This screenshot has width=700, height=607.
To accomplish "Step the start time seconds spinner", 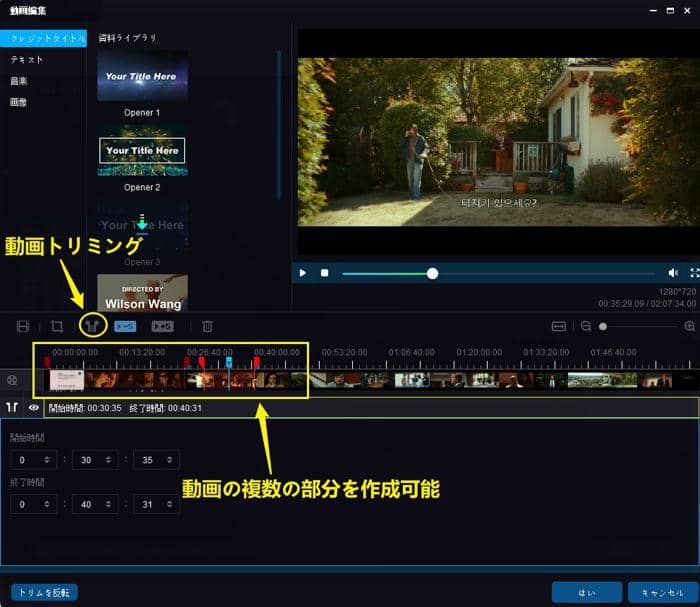I will [x=170, y=460].
